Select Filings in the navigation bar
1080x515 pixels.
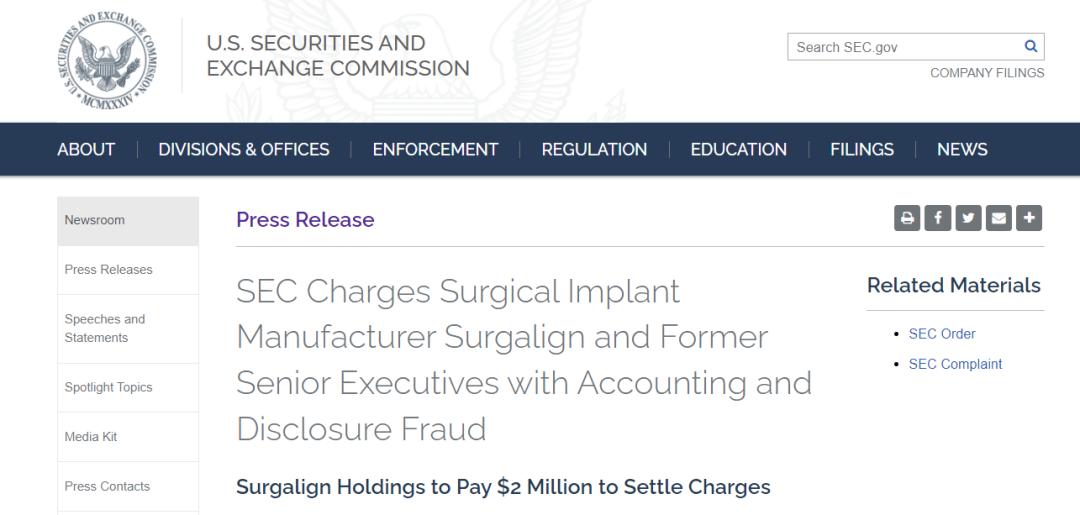pyautogui.click(x=861, y=150)
